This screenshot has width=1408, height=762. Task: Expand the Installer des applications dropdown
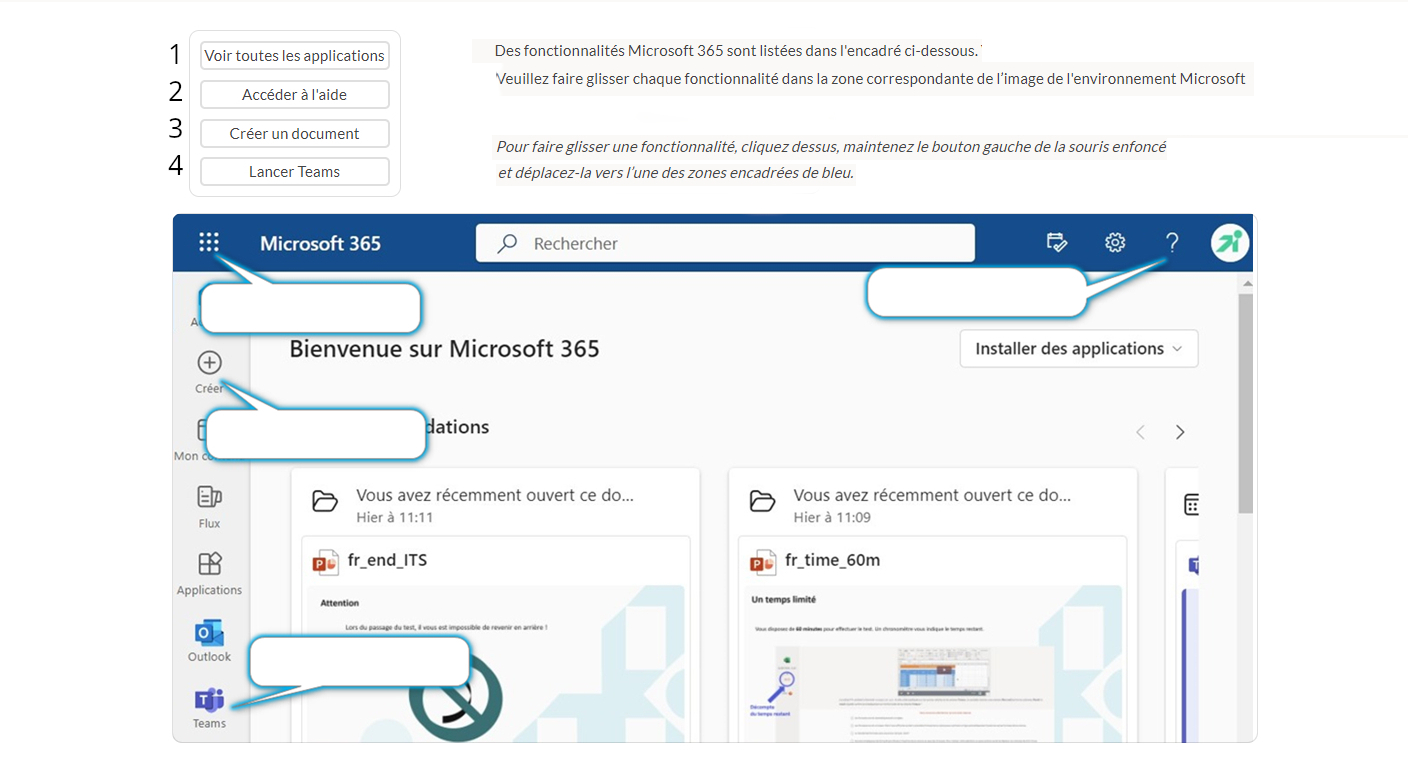point(1078,349)
